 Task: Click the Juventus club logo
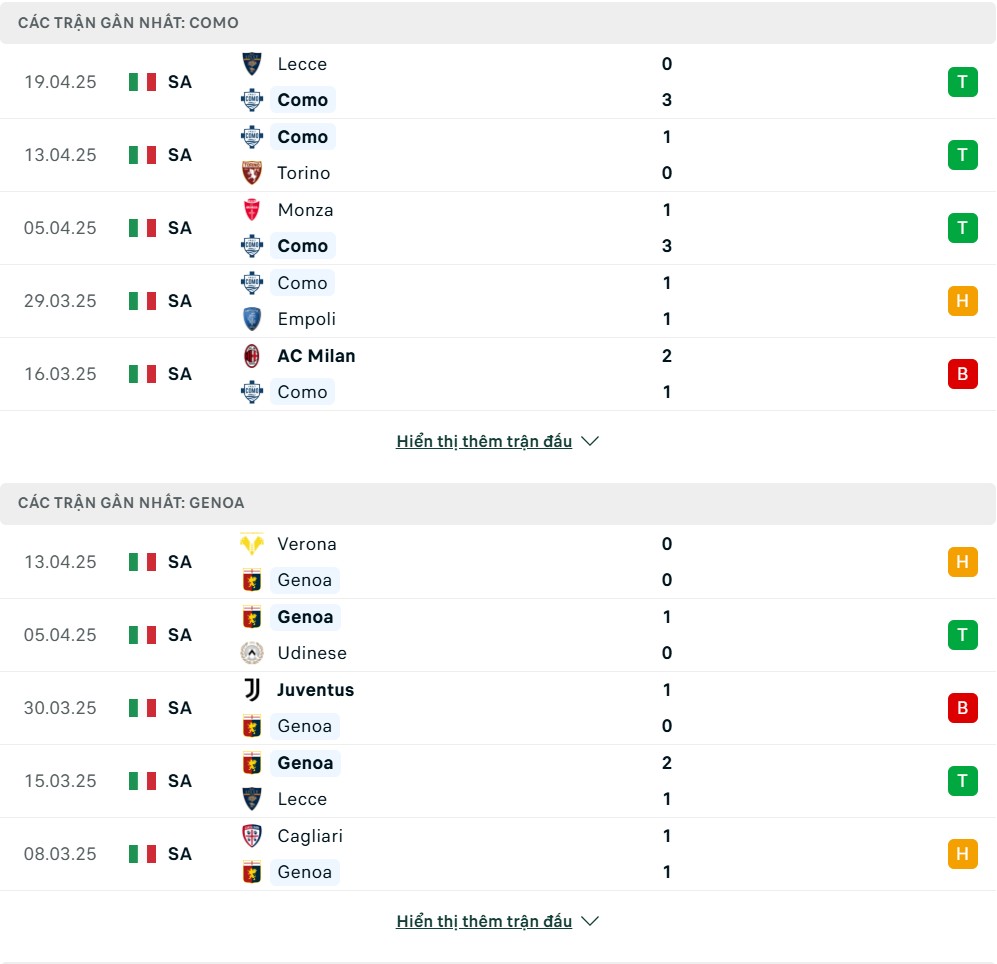coord(252,689)
